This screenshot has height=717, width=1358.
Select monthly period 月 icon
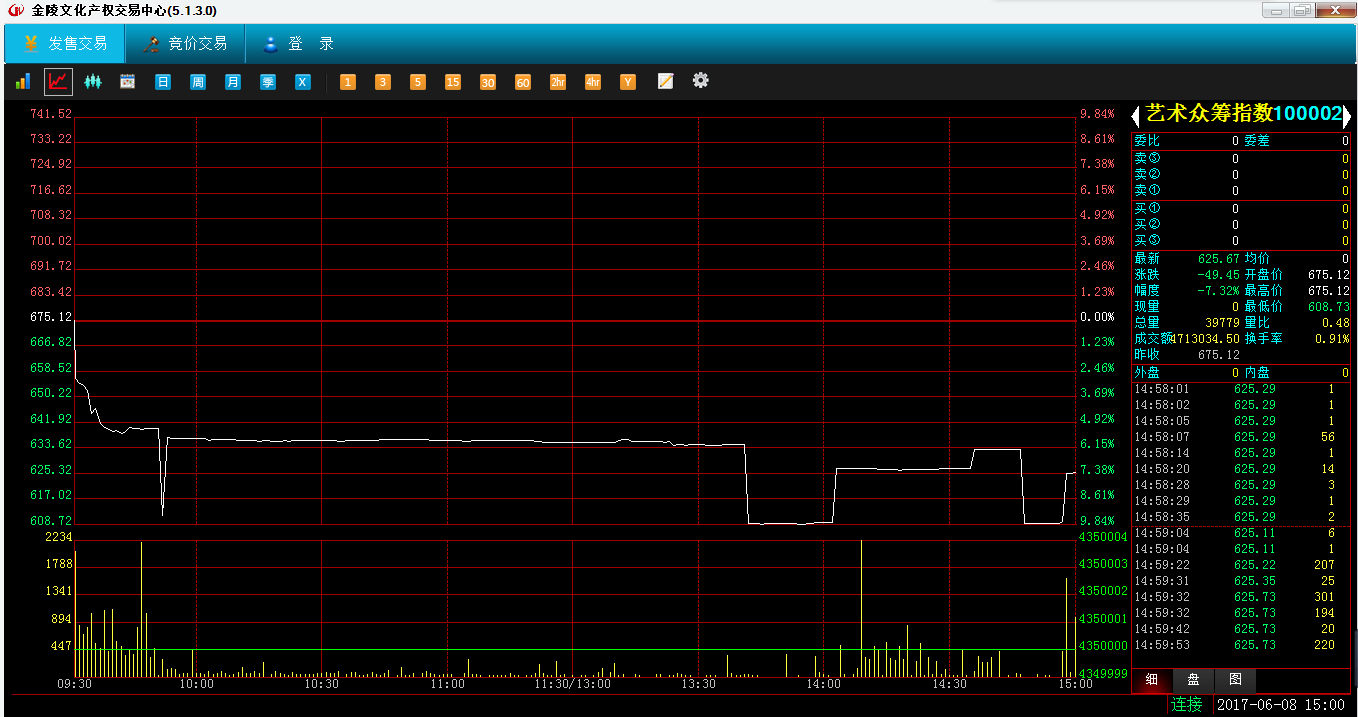[x=233, y=82]
